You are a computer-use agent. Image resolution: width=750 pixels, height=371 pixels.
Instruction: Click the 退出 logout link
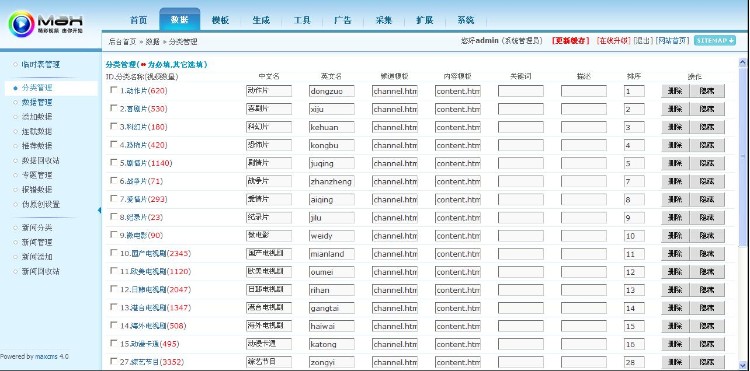tap(643, 41)
